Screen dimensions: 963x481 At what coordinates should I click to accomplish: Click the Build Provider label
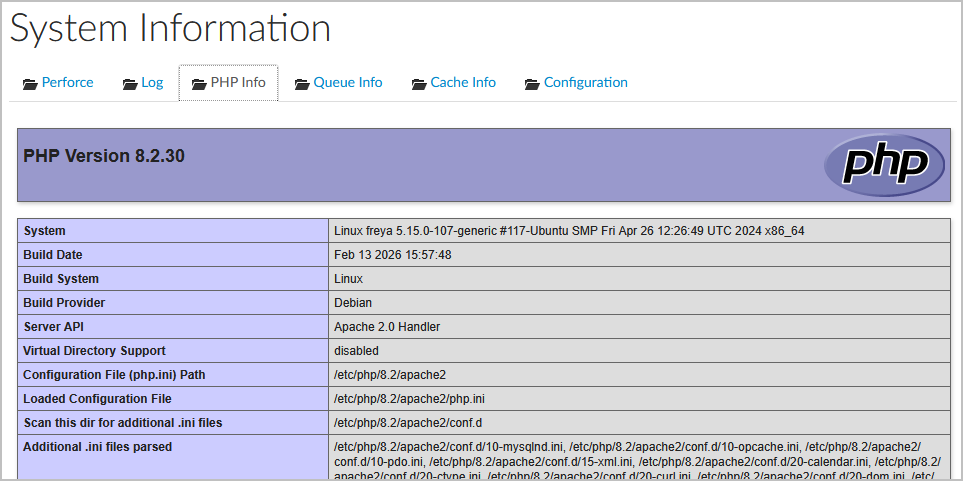64,303
